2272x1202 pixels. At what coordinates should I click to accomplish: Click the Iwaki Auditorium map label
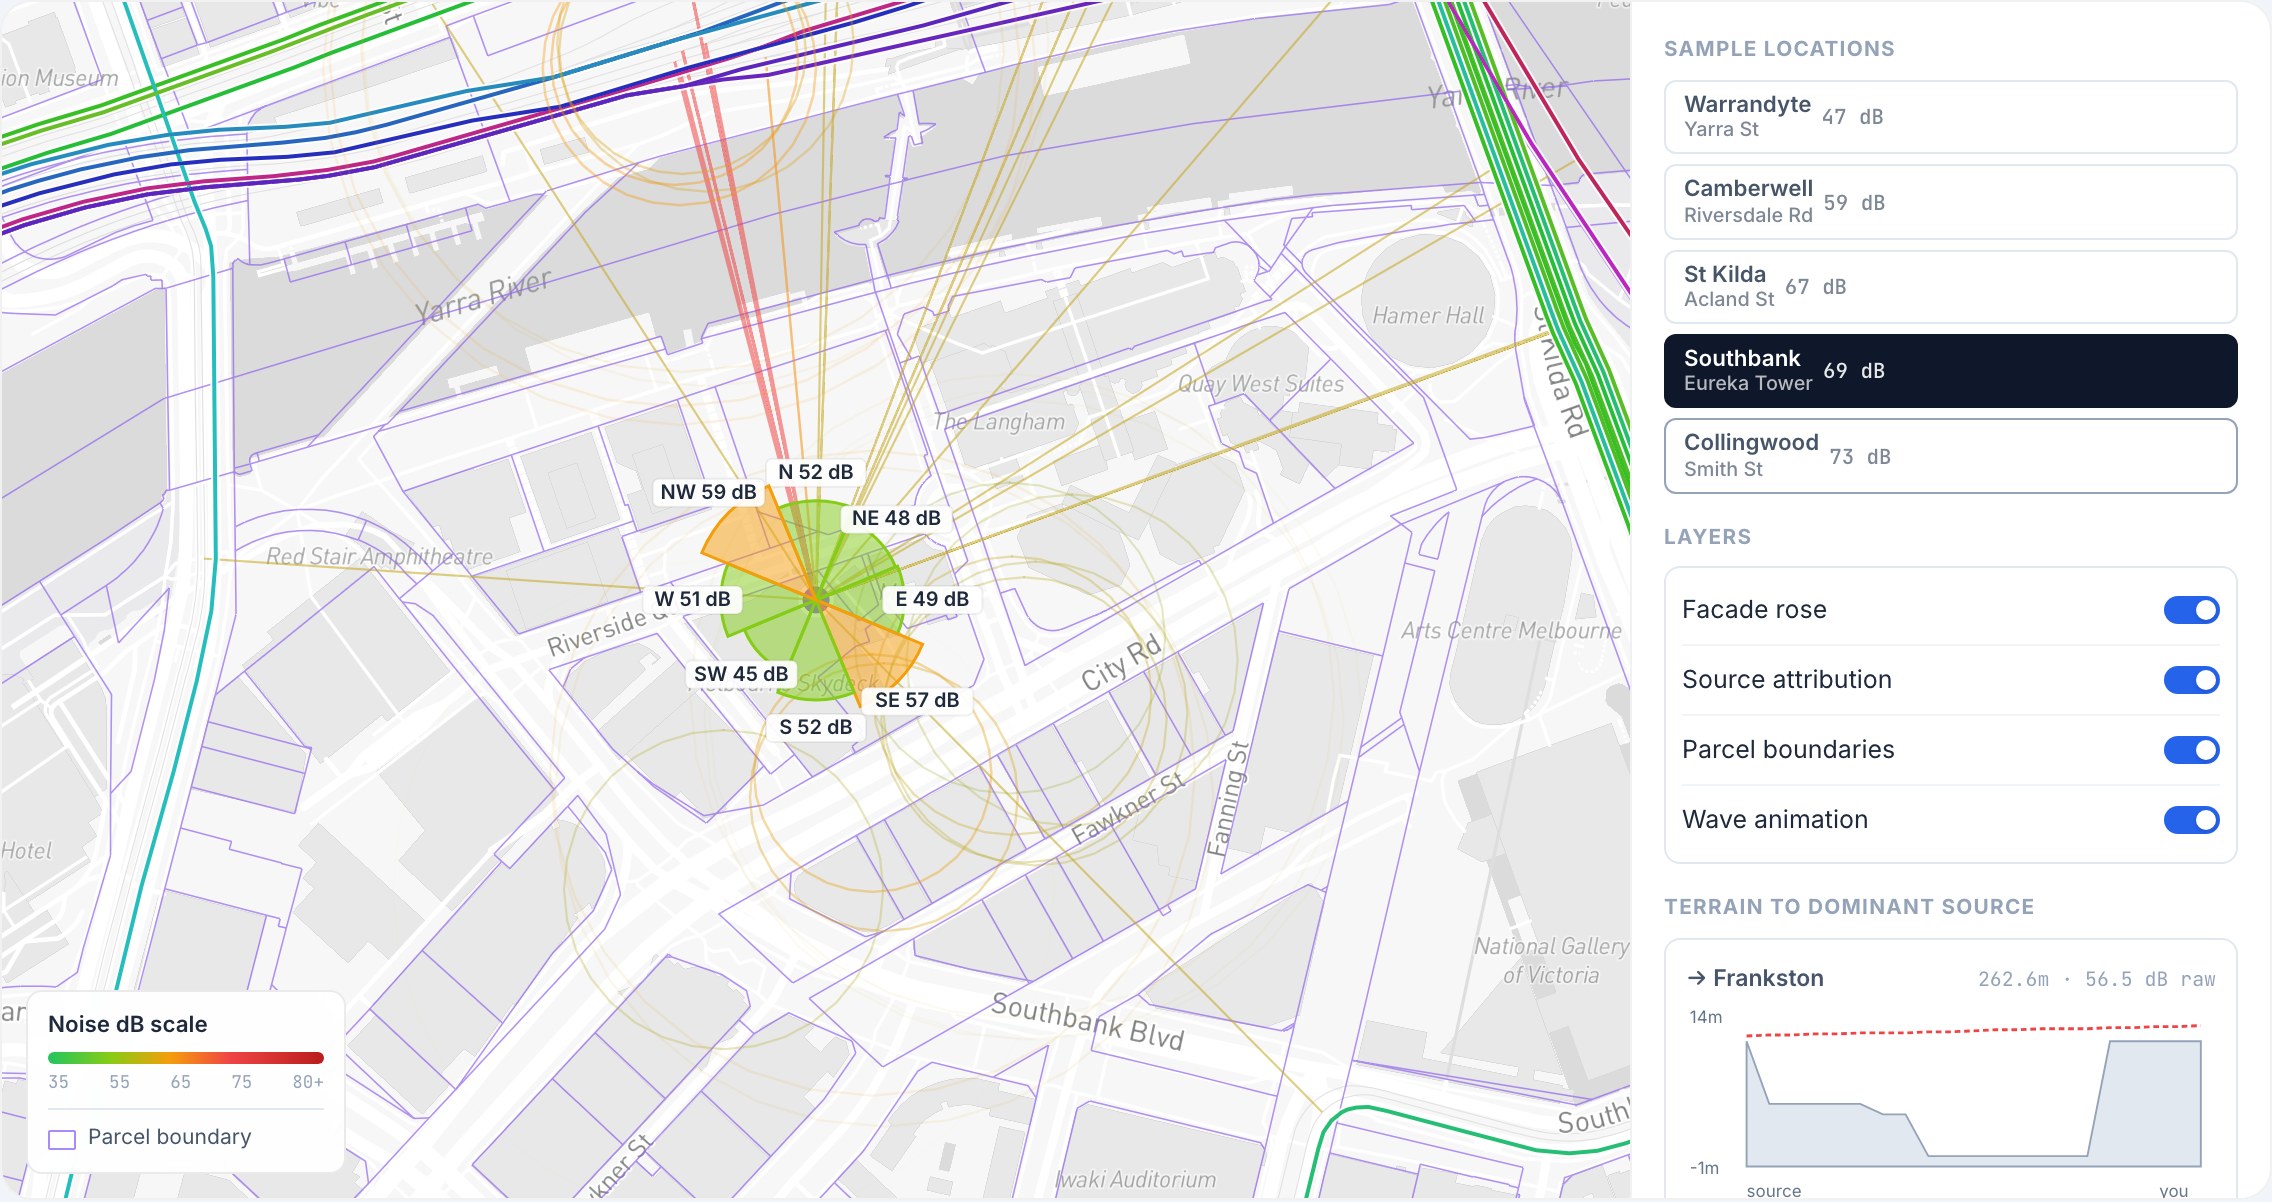1135,1180
